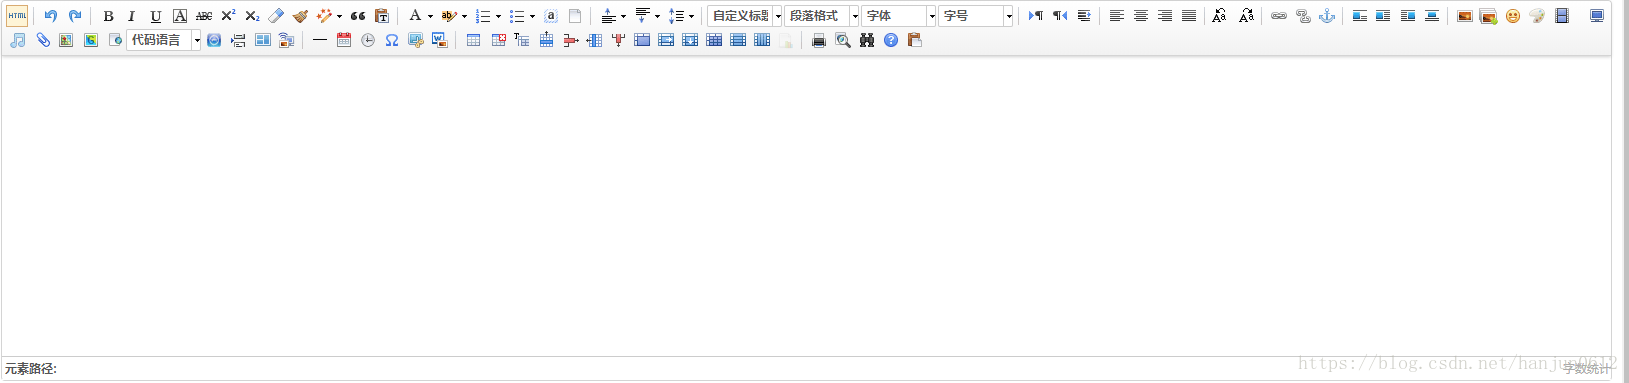Click the Redo arrow icon
1629x383 pixels.
[x=75, y=16]
